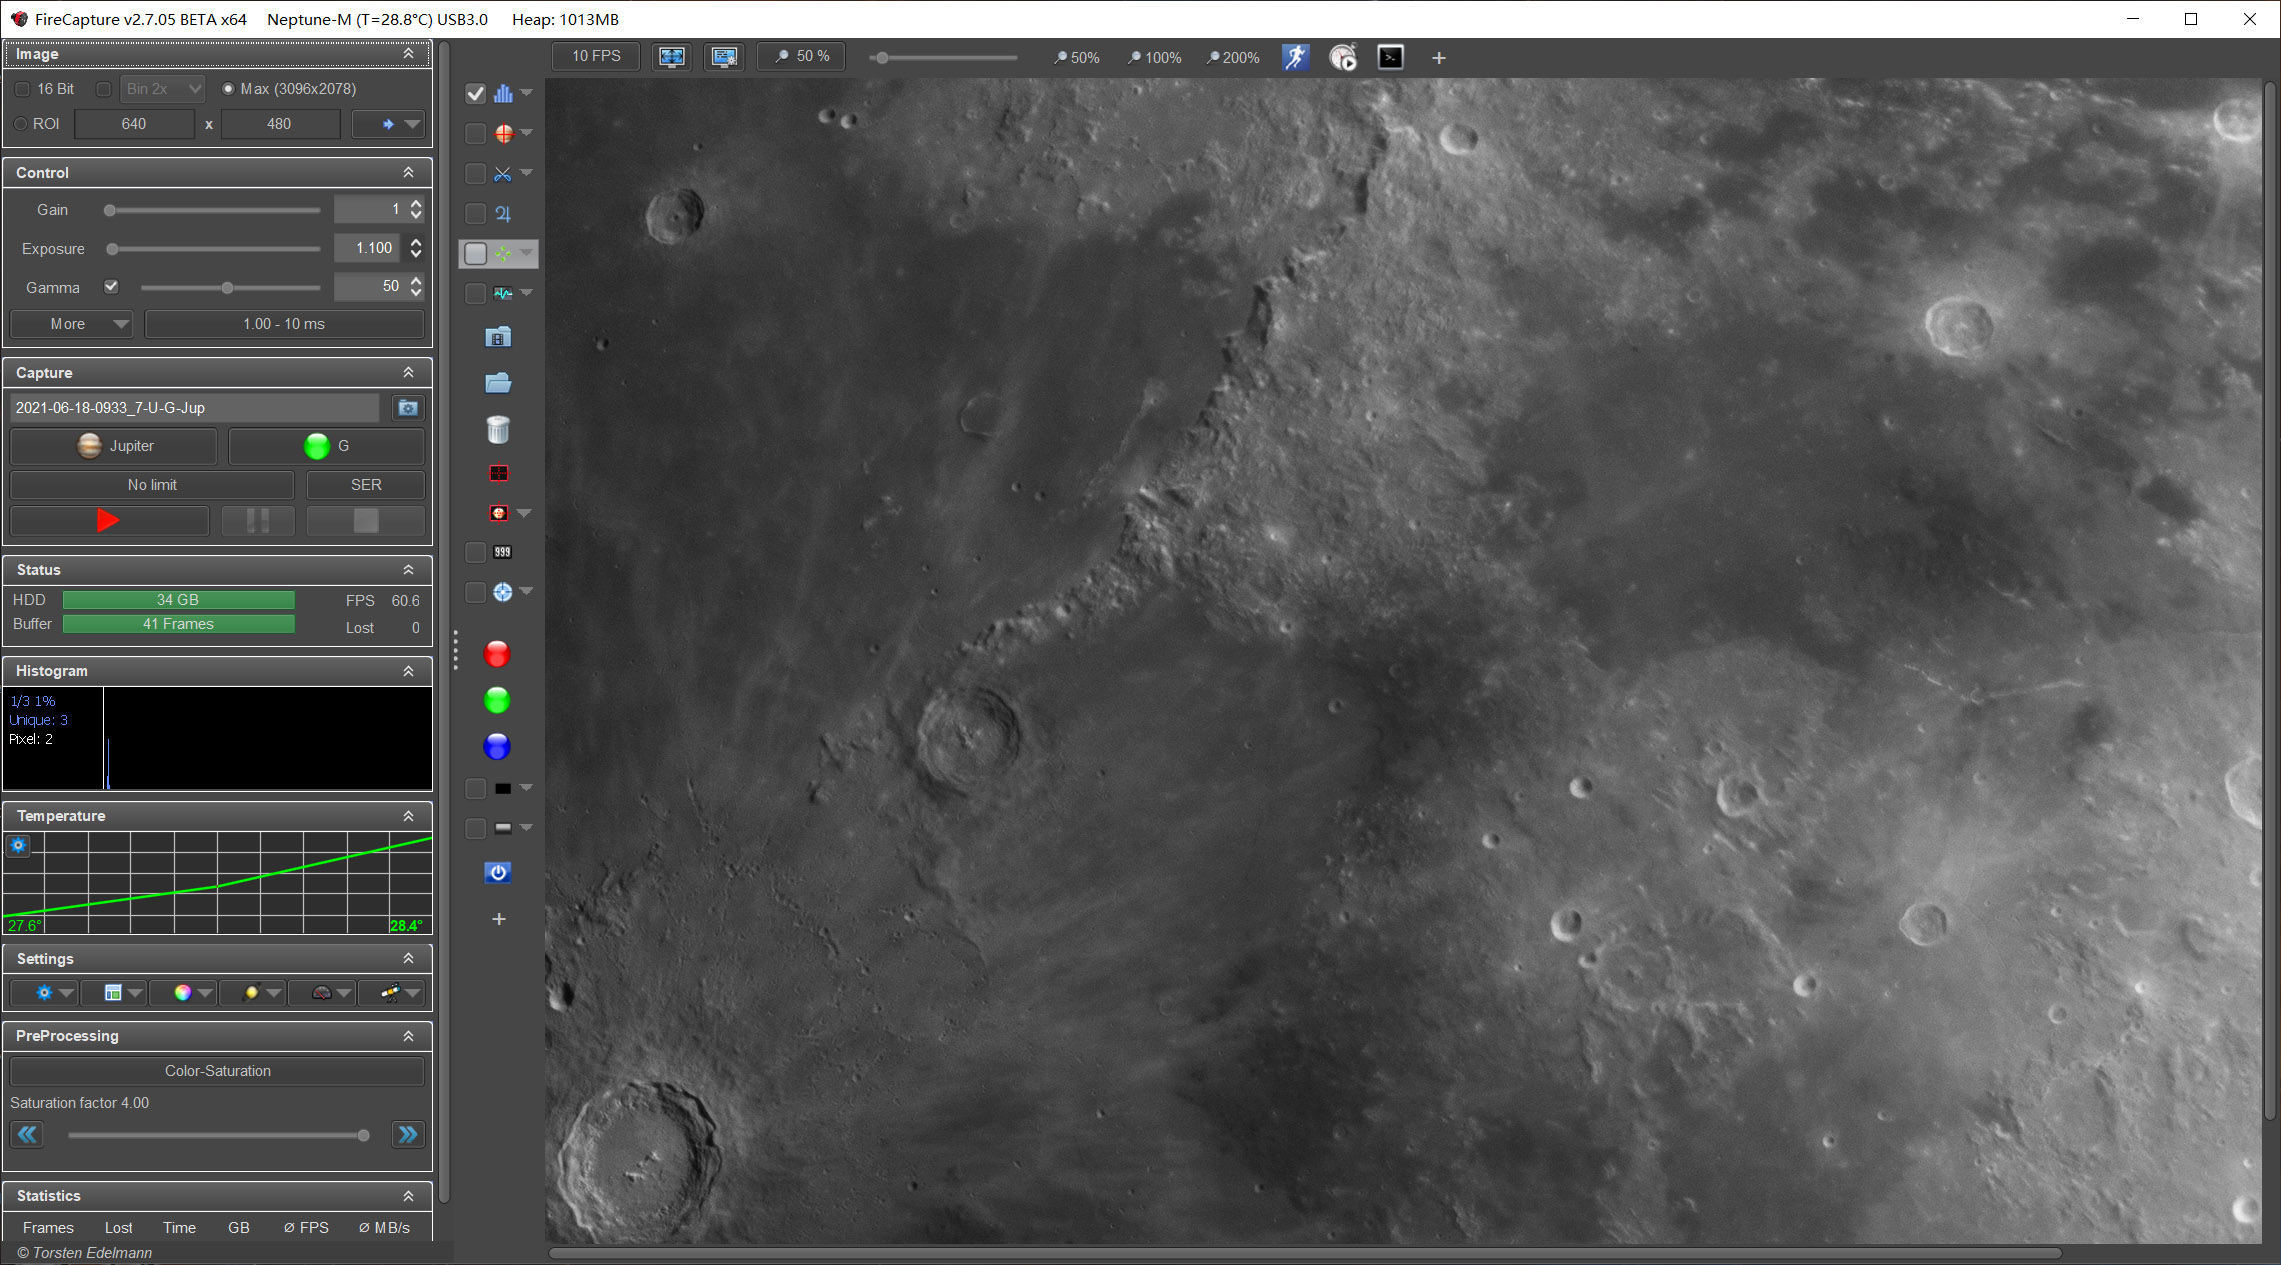Uncheck the Gamma checkbox
The width and height of the screenshot is (2281, 1265).
coord(111,286)
